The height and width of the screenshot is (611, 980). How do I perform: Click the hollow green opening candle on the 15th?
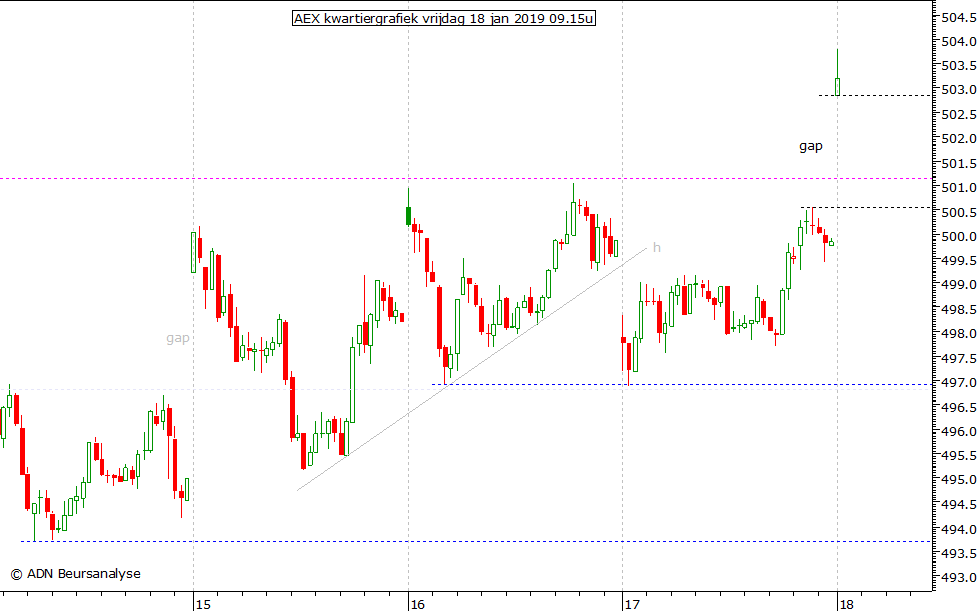193,252
